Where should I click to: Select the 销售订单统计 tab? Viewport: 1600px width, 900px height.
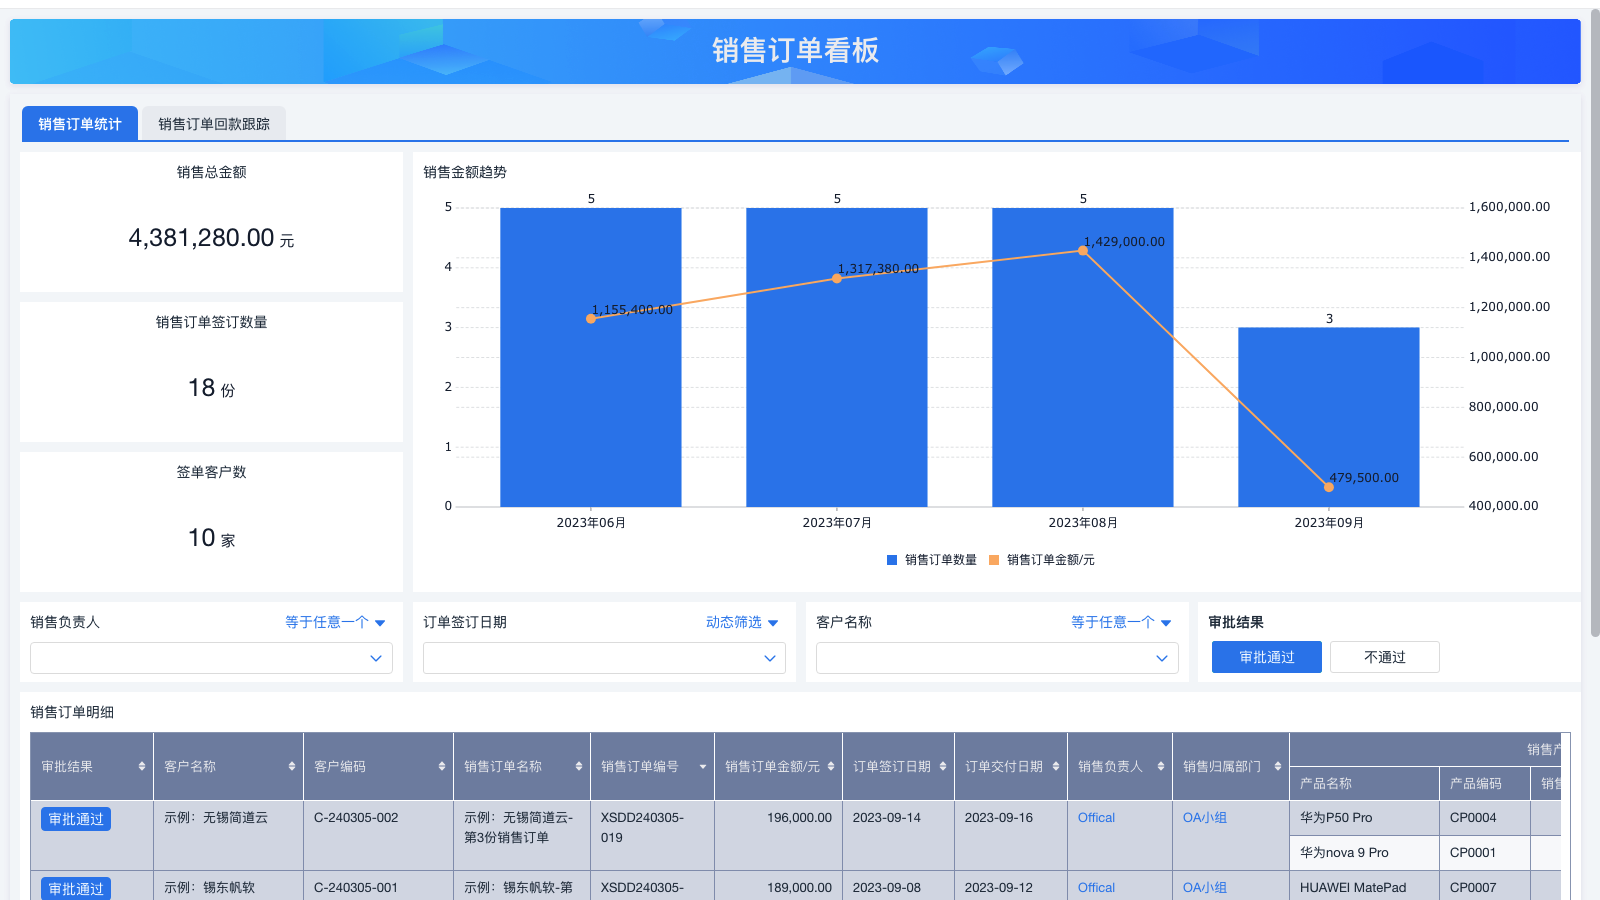tap(79, 123)
